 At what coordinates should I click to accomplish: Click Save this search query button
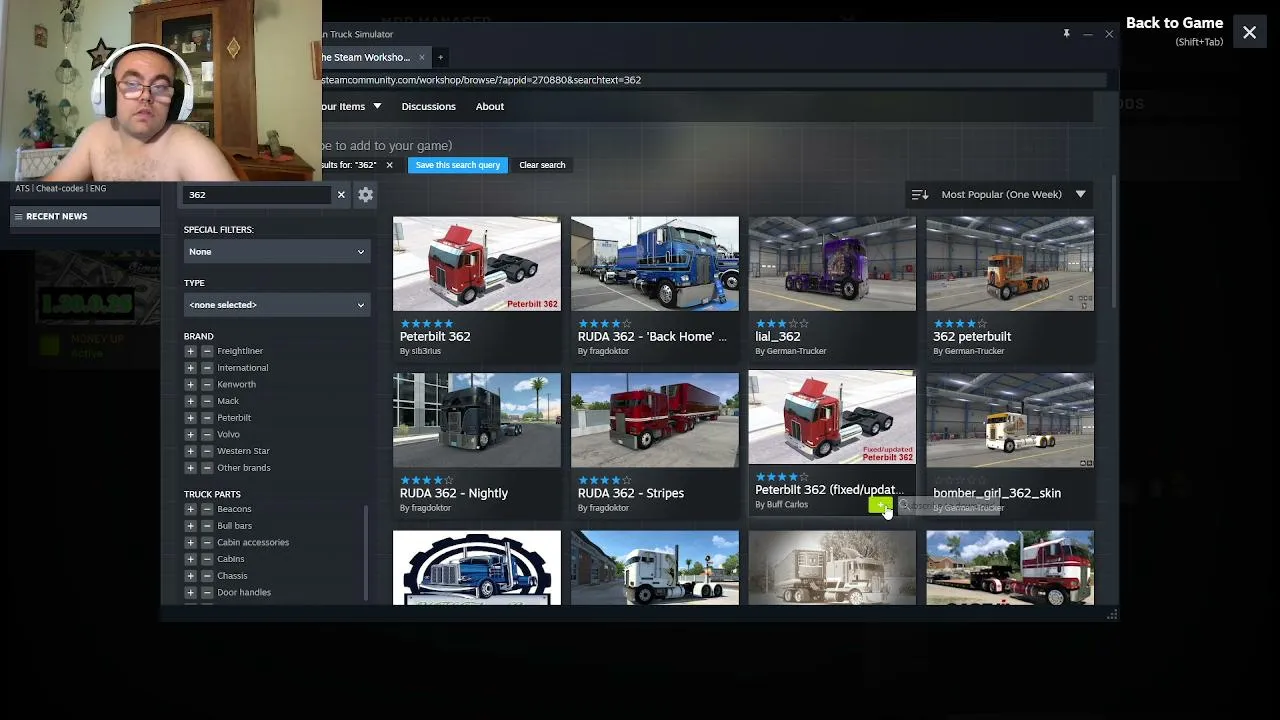458,165
